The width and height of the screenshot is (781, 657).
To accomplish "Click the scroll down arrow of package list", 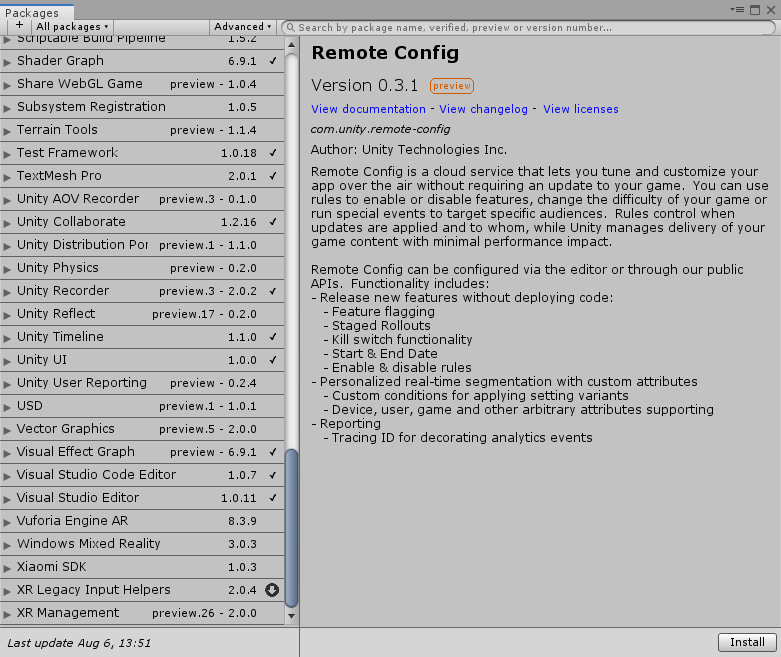I will [291, 616].
